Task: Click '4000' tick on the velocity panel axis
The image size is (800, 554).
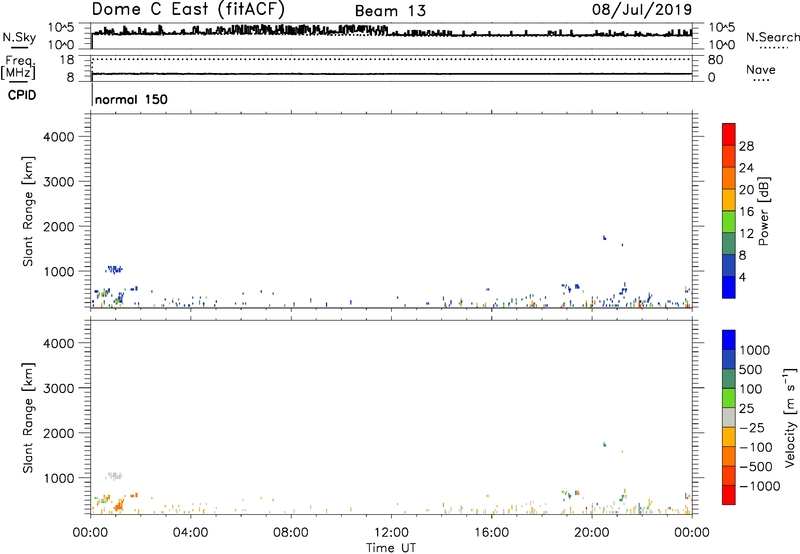Action: pyautogui.click(x=59, y=343)
